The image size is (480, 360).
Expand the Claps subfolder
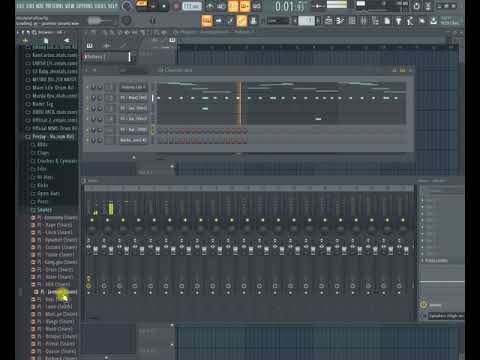click(43, 153)
